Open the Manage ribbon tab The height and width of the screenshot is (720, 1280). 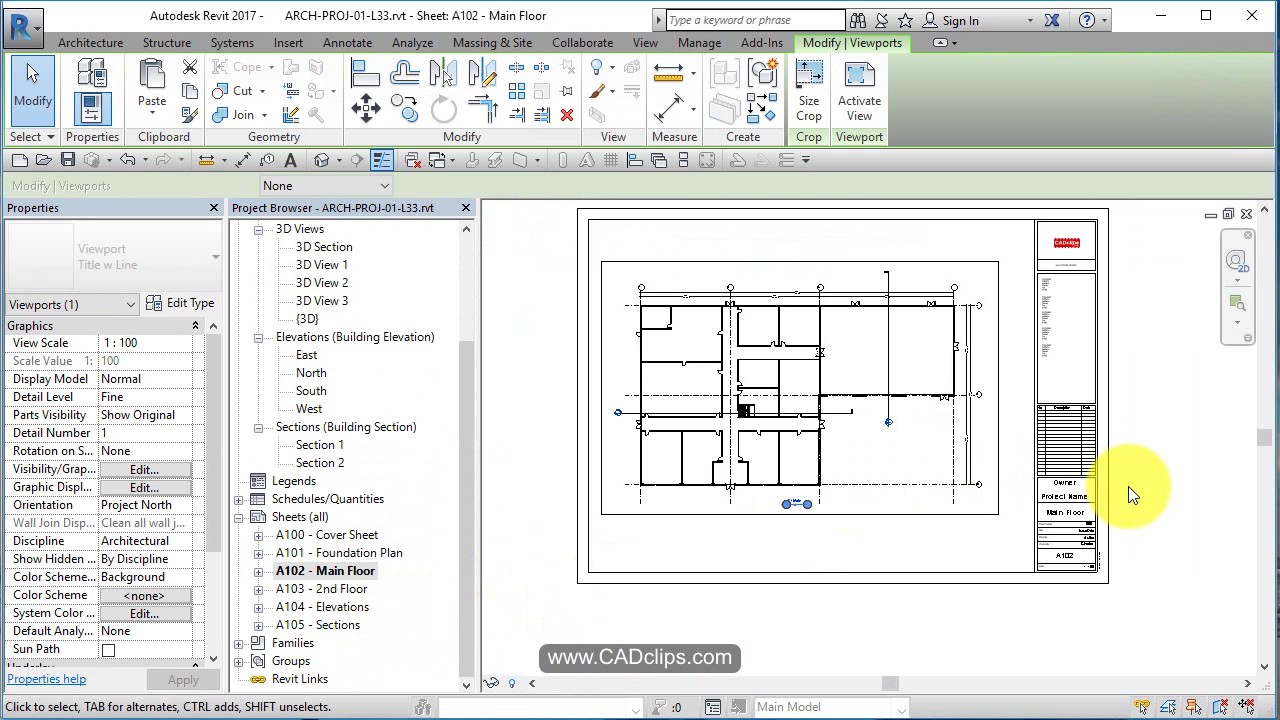[x=699, y=42]
